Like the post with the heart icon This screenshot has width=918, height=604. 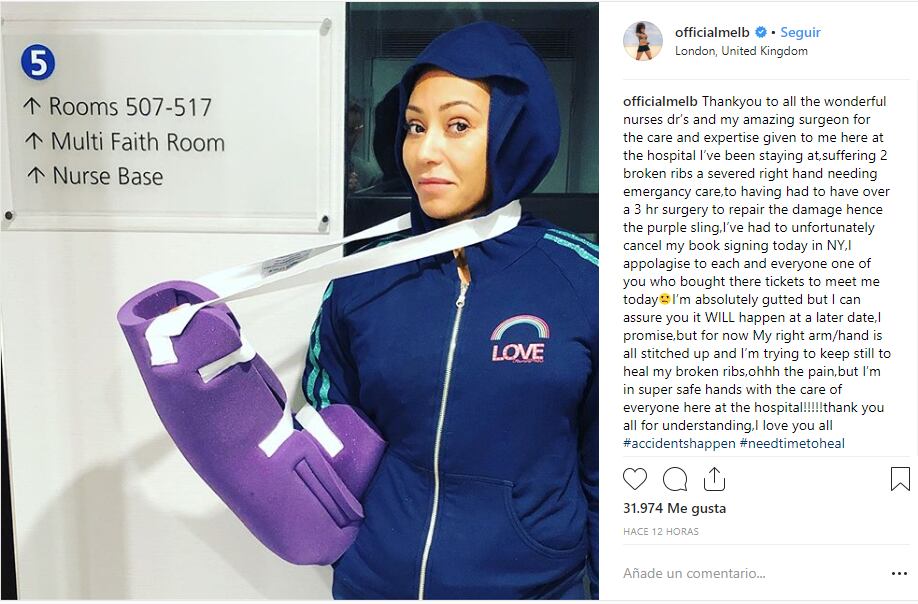click(x=635, y=479)
